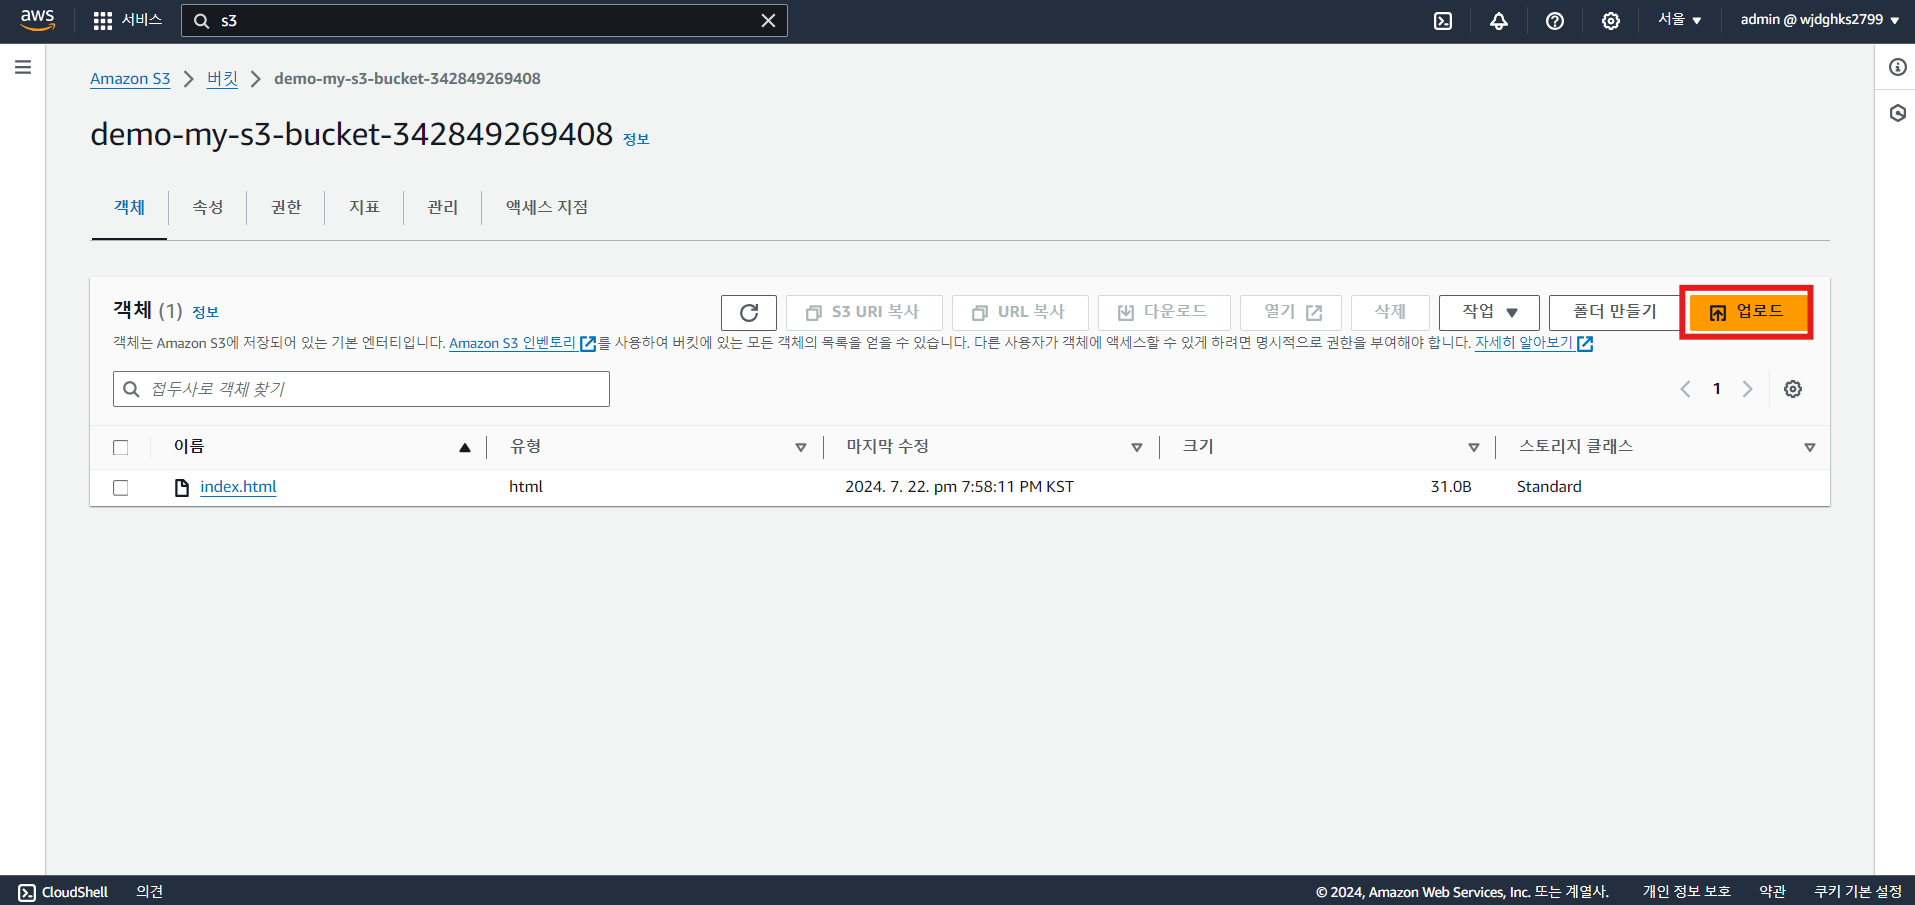Click the 2024. 7. 22. modified date cell
This screenshot has height=905, width=1915.
[x=959, y=487]
